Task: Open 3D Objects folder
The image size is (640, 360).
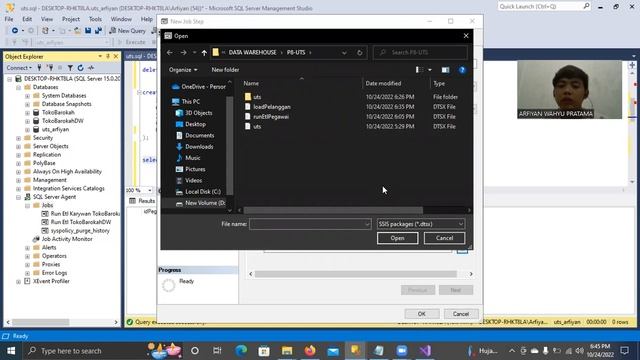Action: pos(199,113)
